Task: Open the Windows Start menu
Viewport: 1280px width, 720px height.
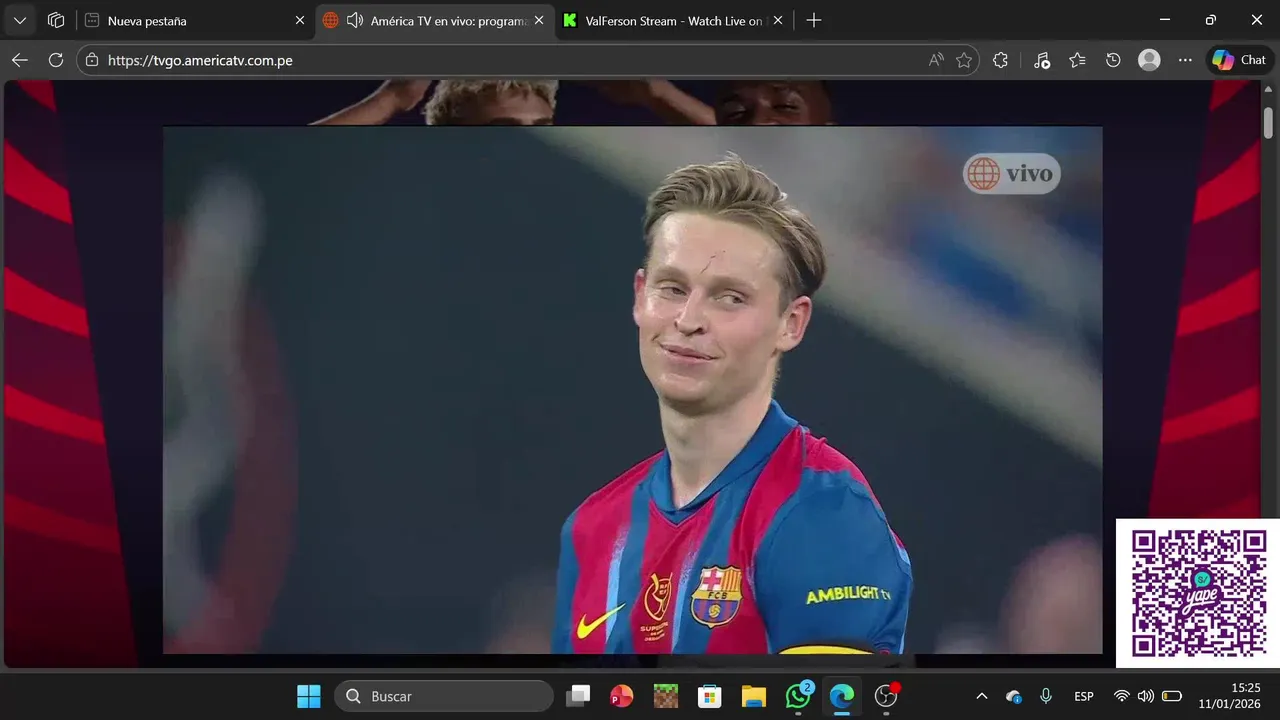Action: (309, 696)
